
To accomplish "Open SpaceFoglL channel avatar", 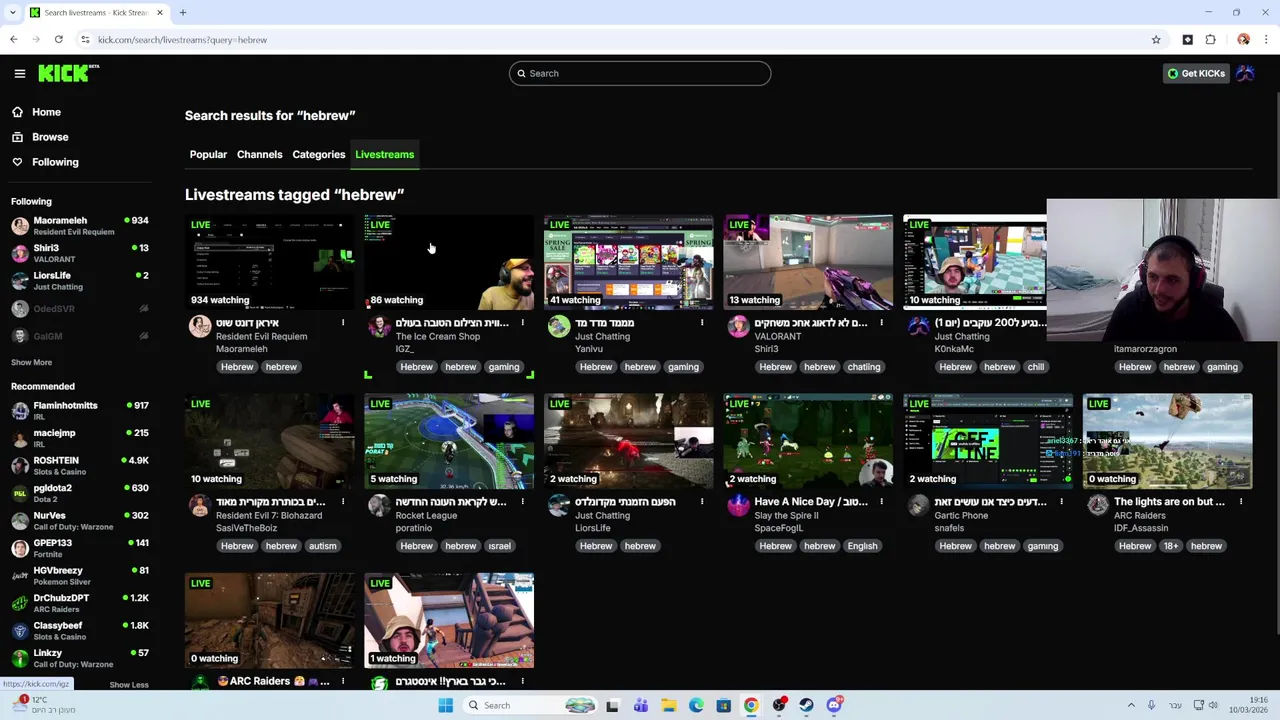I will tap(738, 505).
